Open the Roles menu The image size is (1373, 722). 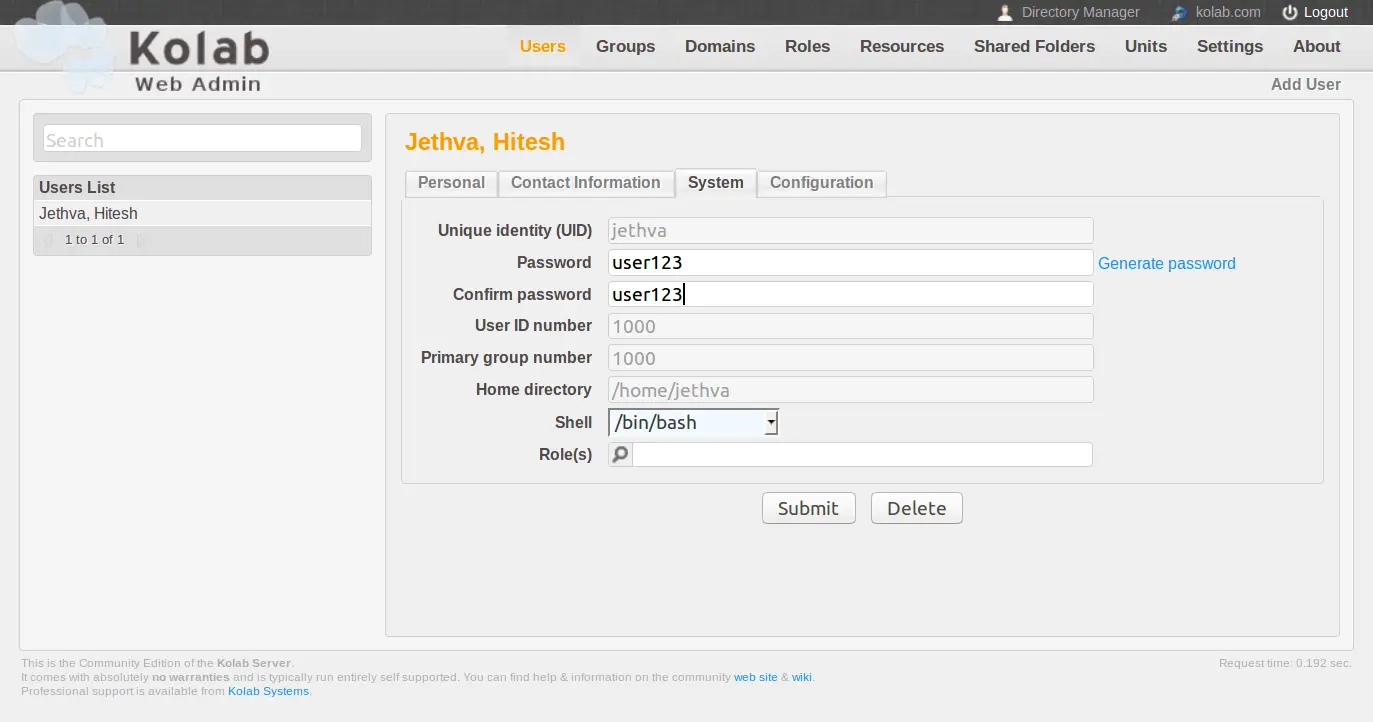point(808,46)
